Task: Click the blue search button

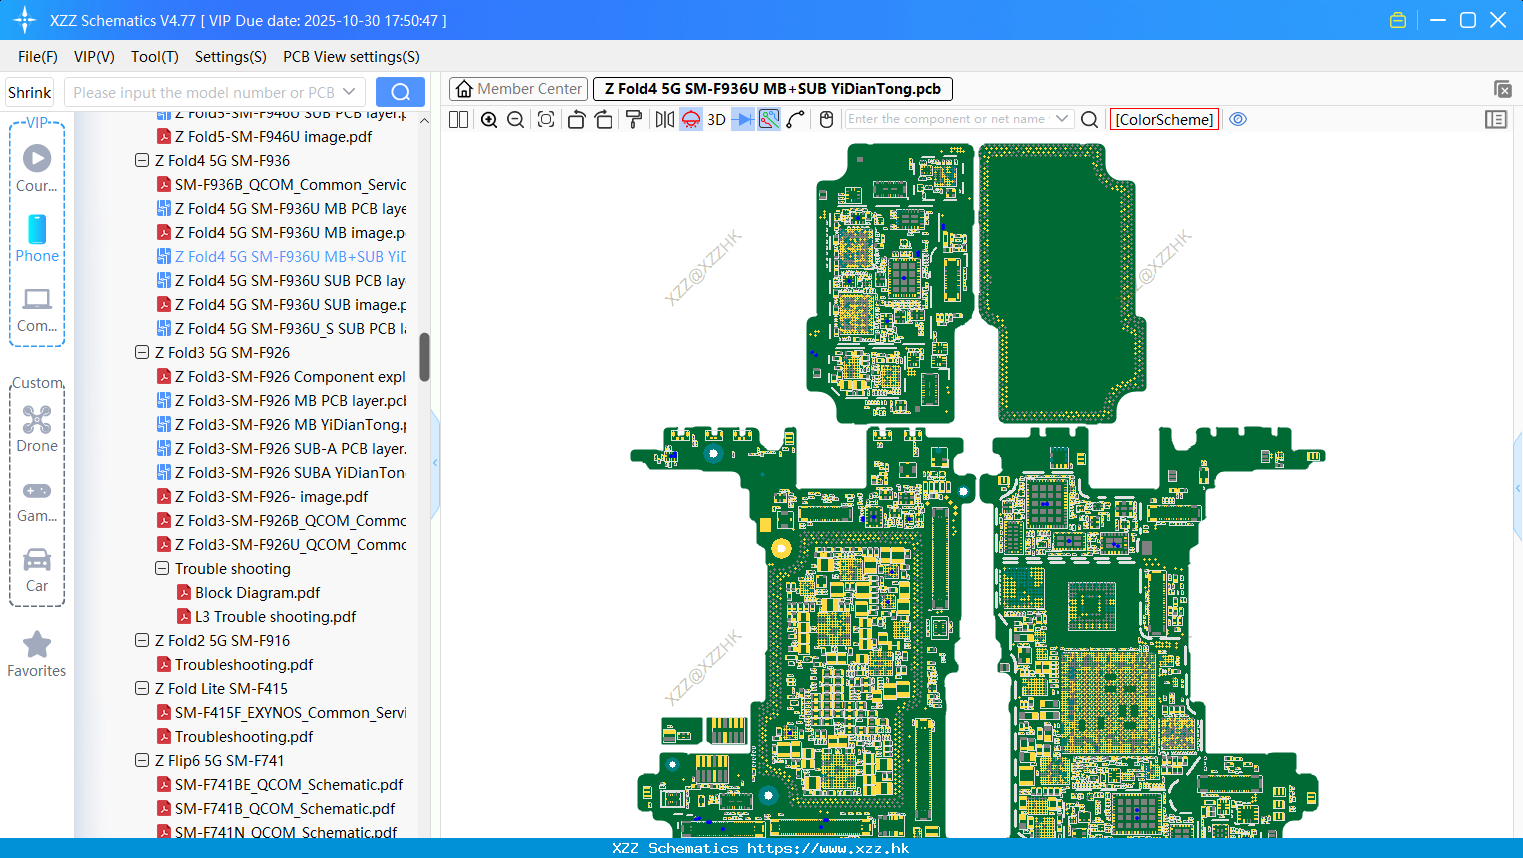Action: click(x=400, y=92)
